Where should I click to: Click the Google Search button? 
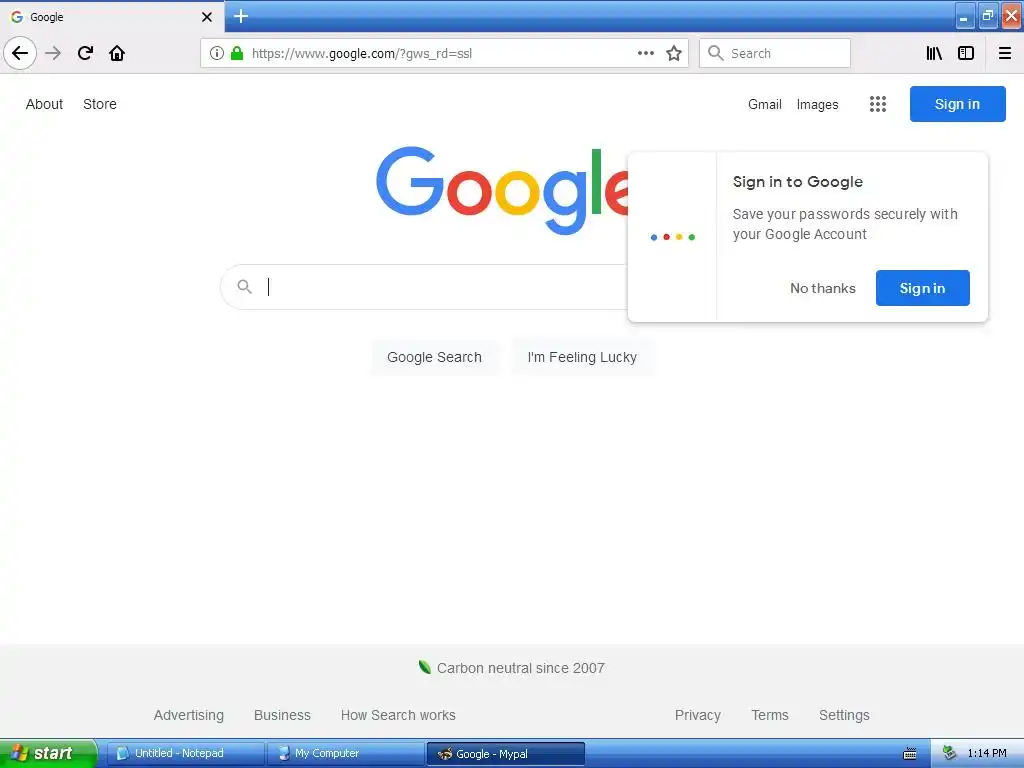(434, 357)
